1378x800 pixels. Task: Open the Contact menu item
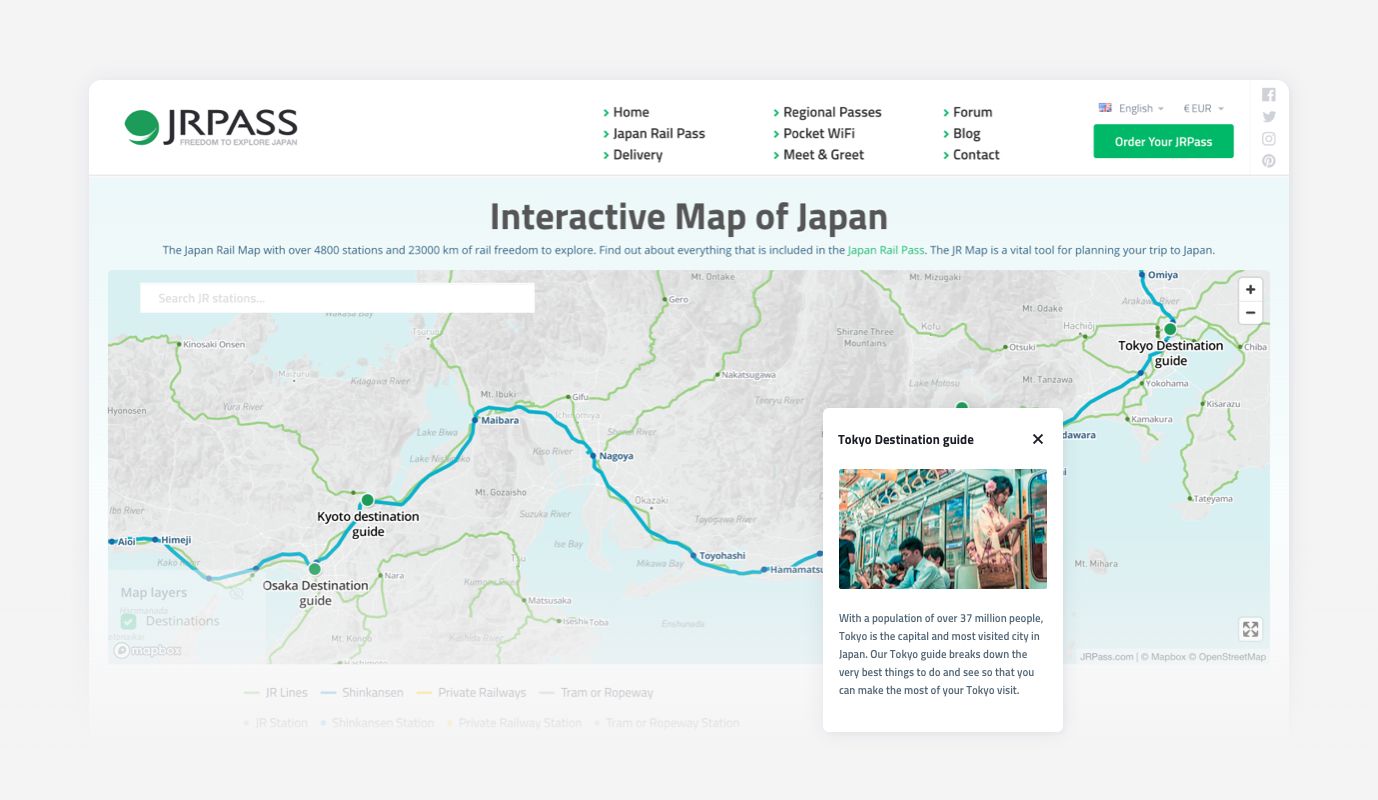click(976, 155)
